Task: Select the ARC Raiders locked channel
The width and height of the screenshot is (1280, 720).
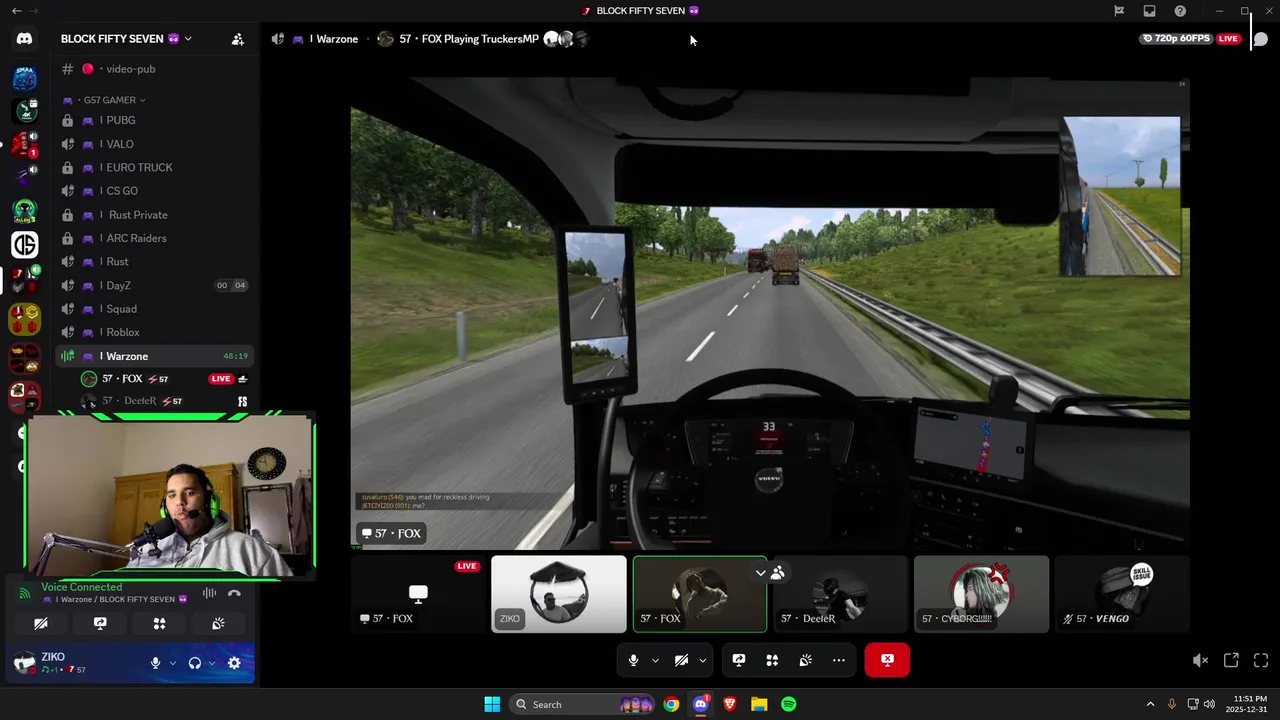Action: pyautogui.click(x=155, y=238)
